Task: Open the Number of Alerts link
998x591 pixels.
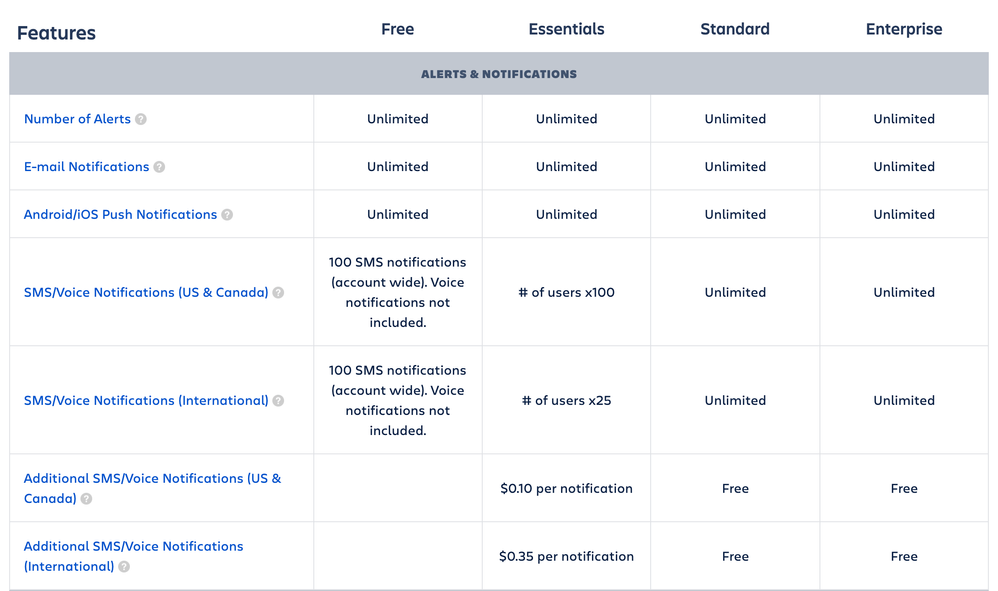Action: (x=77, y=119)
